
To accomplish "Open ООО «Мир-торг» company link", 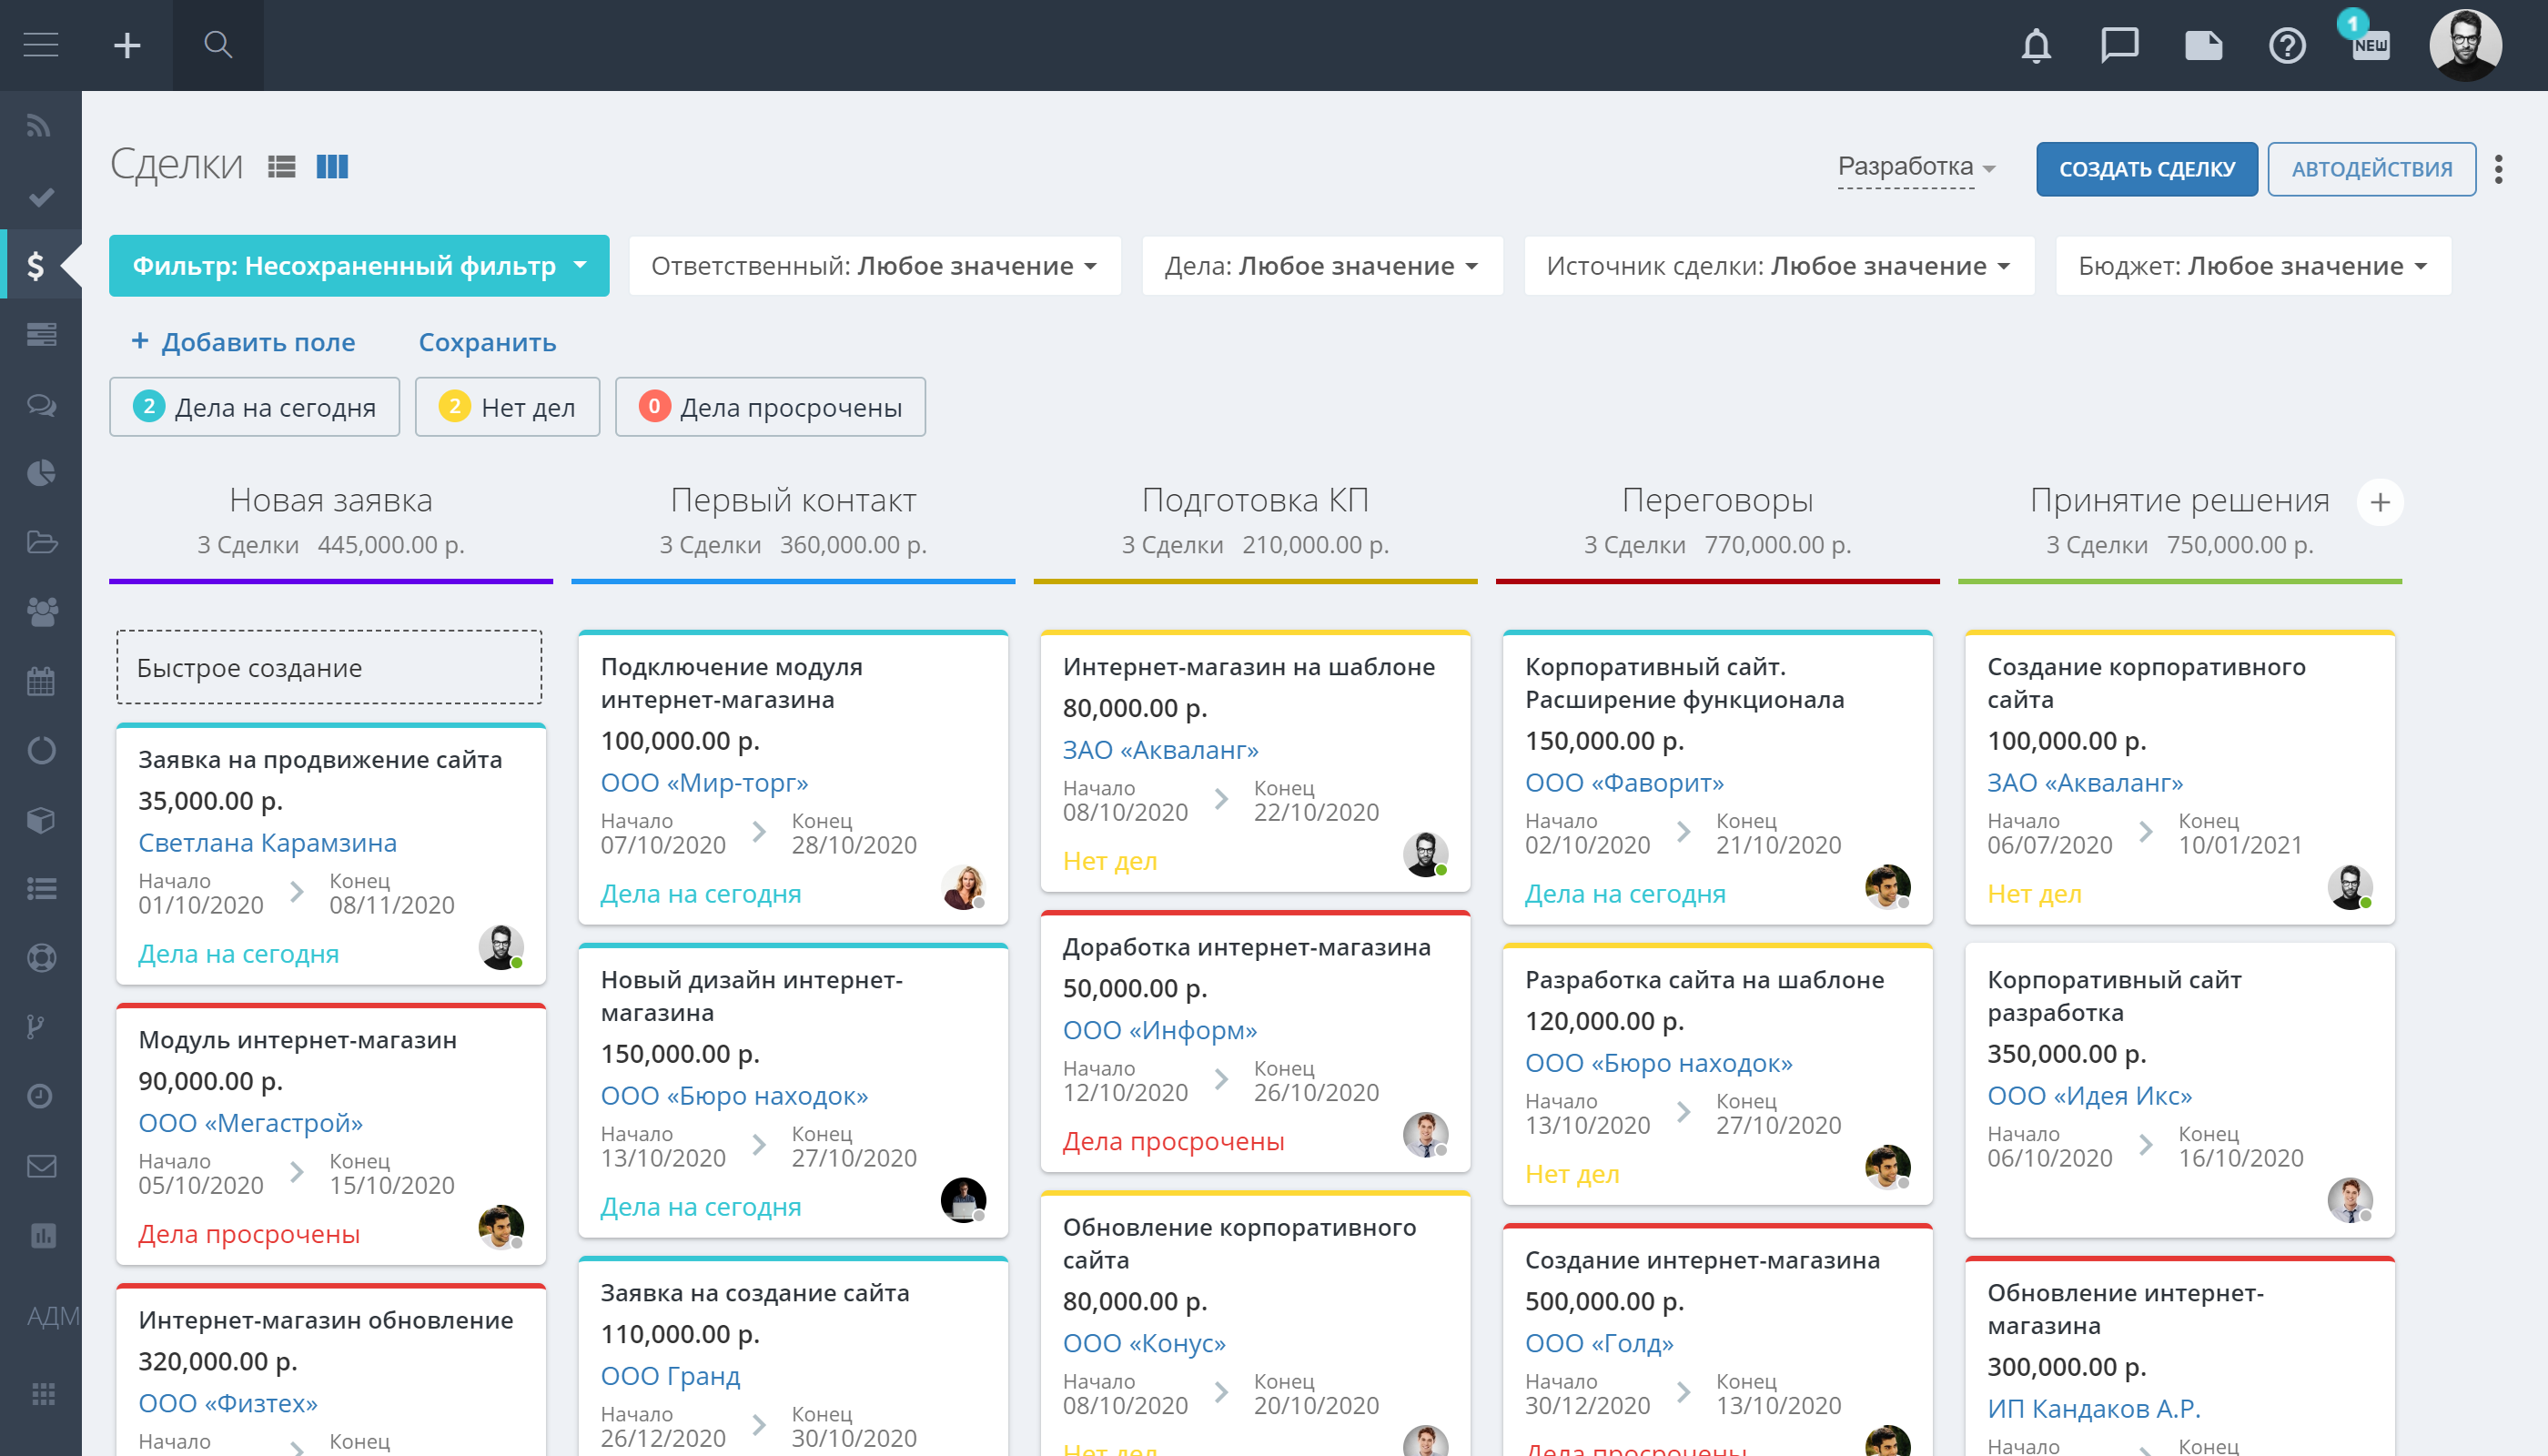I will [x=704, y=783].
